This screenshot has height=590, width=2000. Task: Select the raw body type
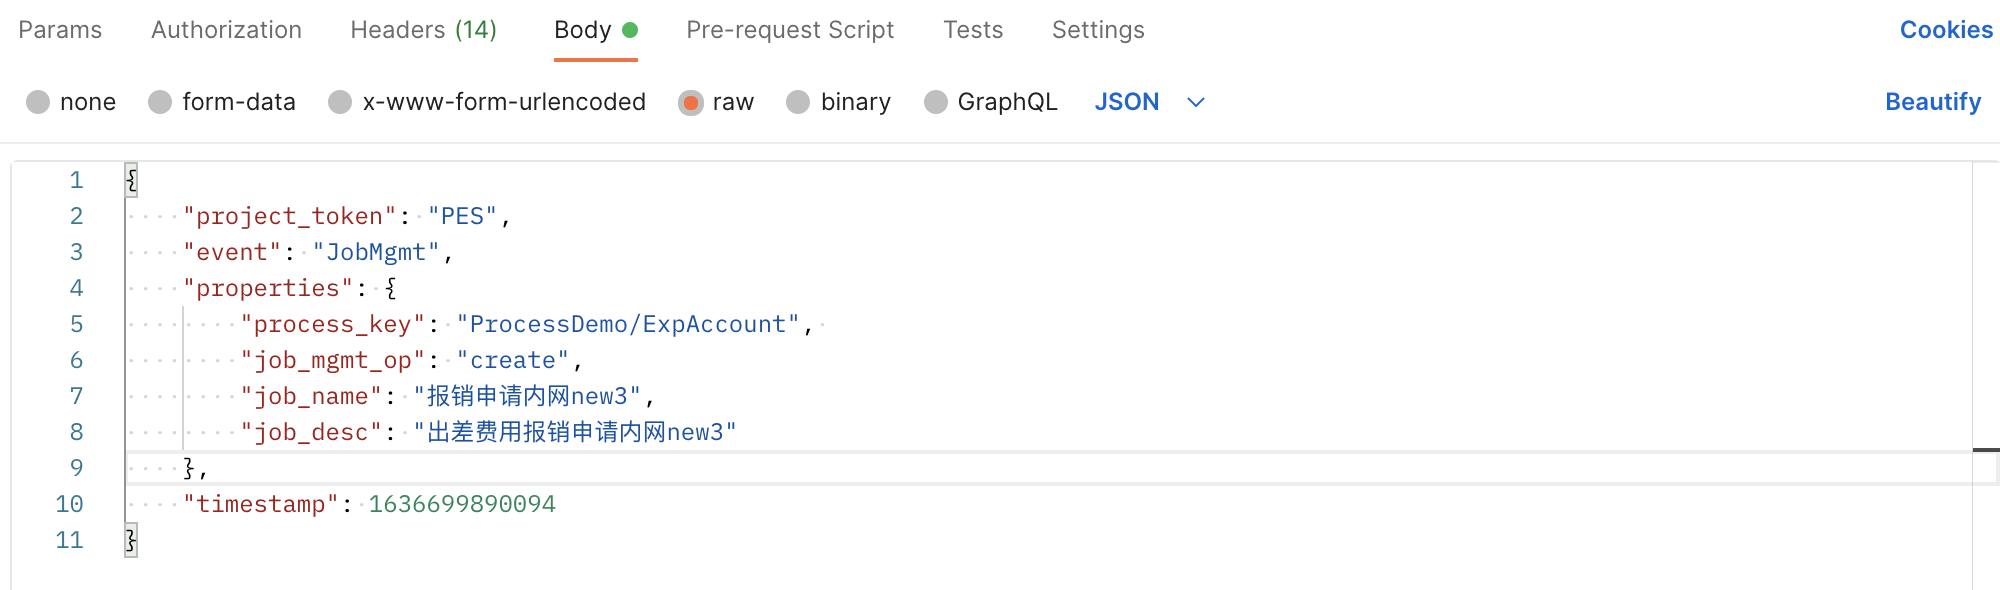(716, 102)
